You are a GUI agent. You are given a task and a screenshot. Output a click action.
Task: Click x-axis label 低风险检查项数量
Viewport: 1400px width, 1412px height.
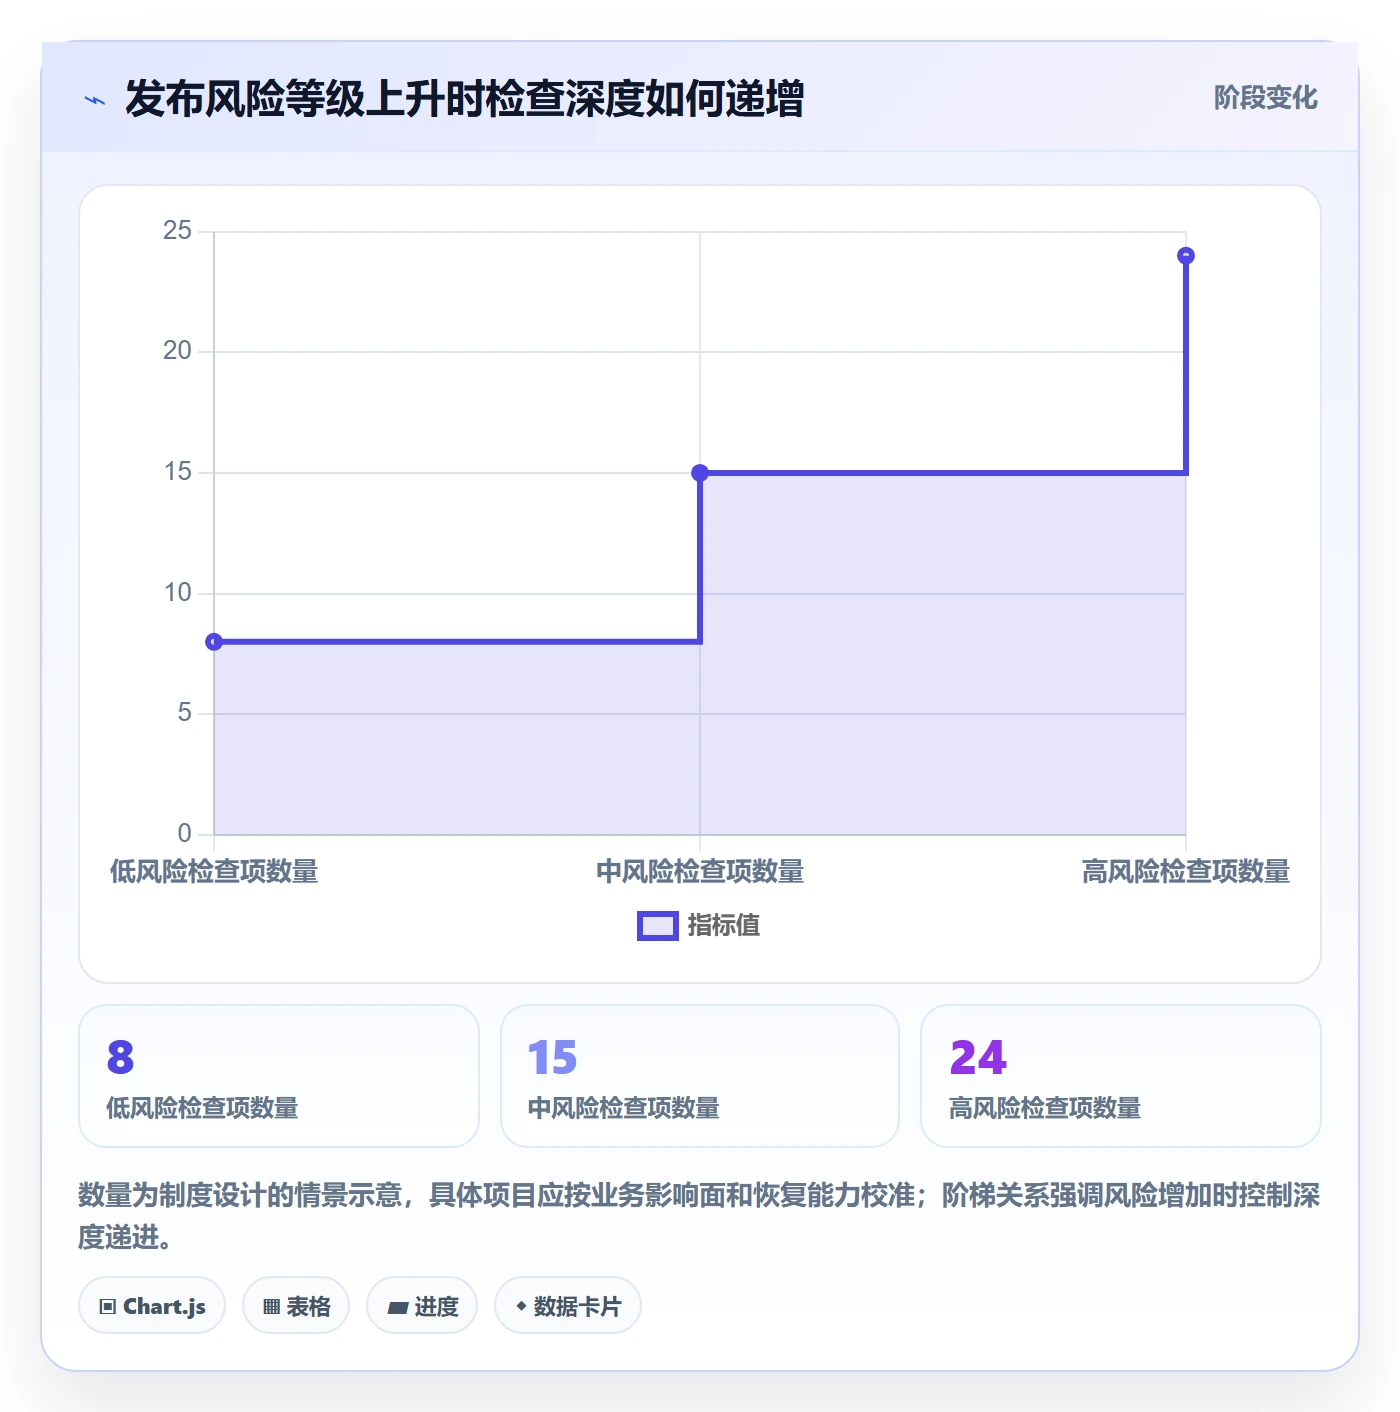214,872
